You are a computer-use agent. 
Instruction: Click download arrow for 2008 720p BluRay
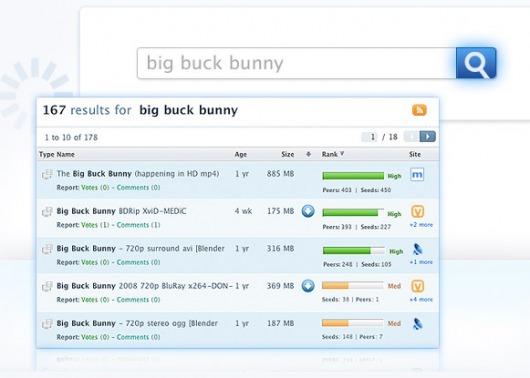pos(308,286)
